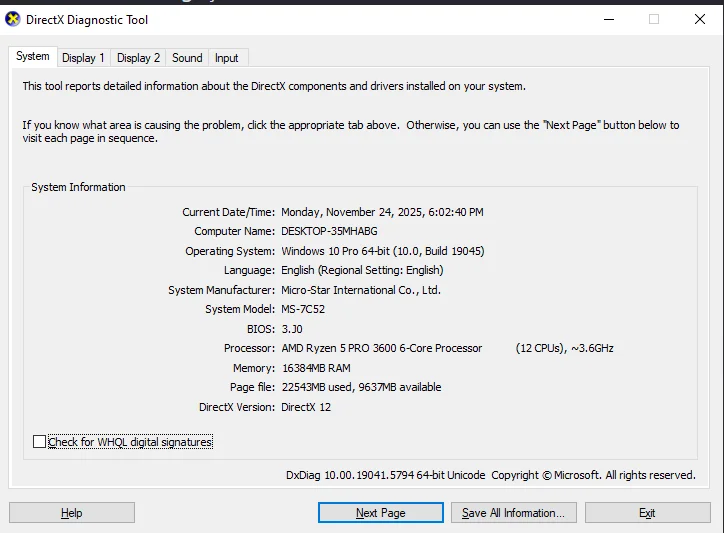This screenshot has height=533, width=724.
Task: Click BIOS value 3.J0
Action: [x=292, y=329]
